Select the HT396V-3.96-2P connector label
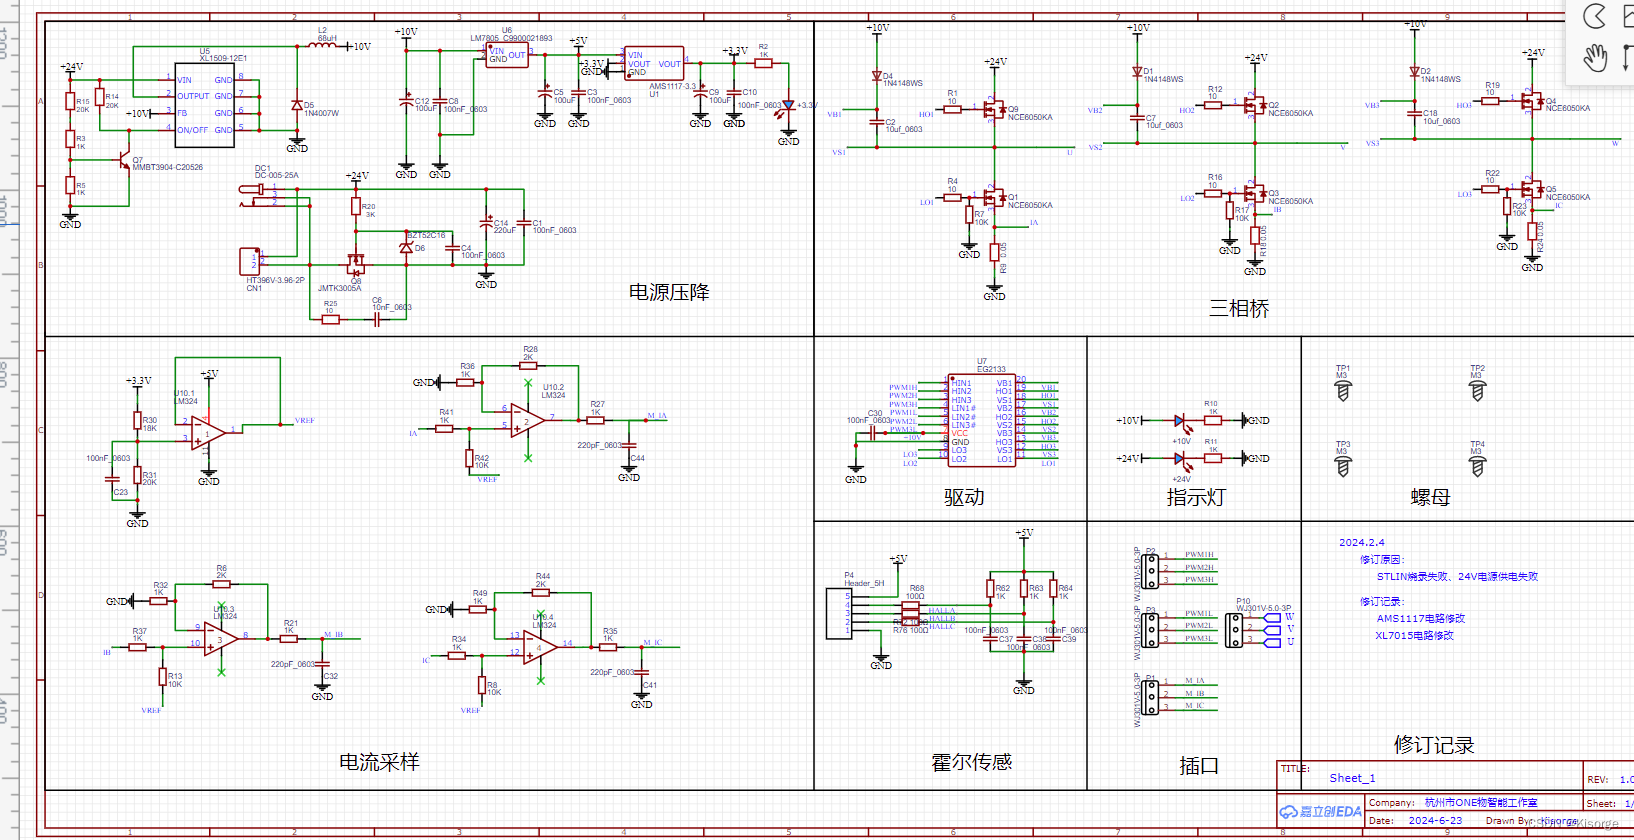 tap(276, 280)
